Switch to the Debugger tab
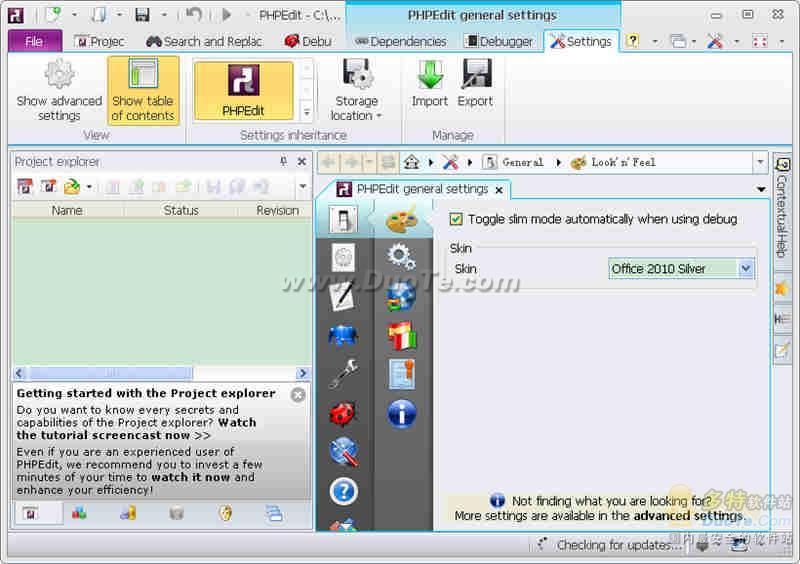Image resolution: width=800 pixels, height=564 pixels. [499, 41]
